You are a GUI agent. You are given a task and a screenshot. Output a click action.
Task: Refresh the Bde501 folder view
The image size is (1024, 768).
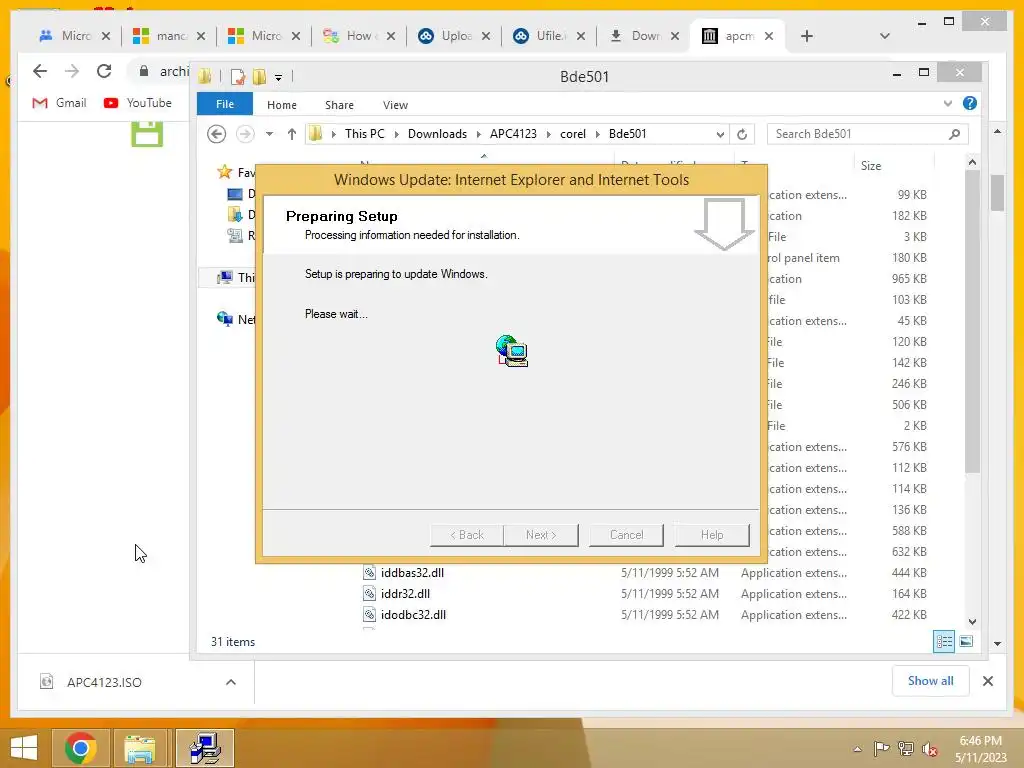point(742,135)
